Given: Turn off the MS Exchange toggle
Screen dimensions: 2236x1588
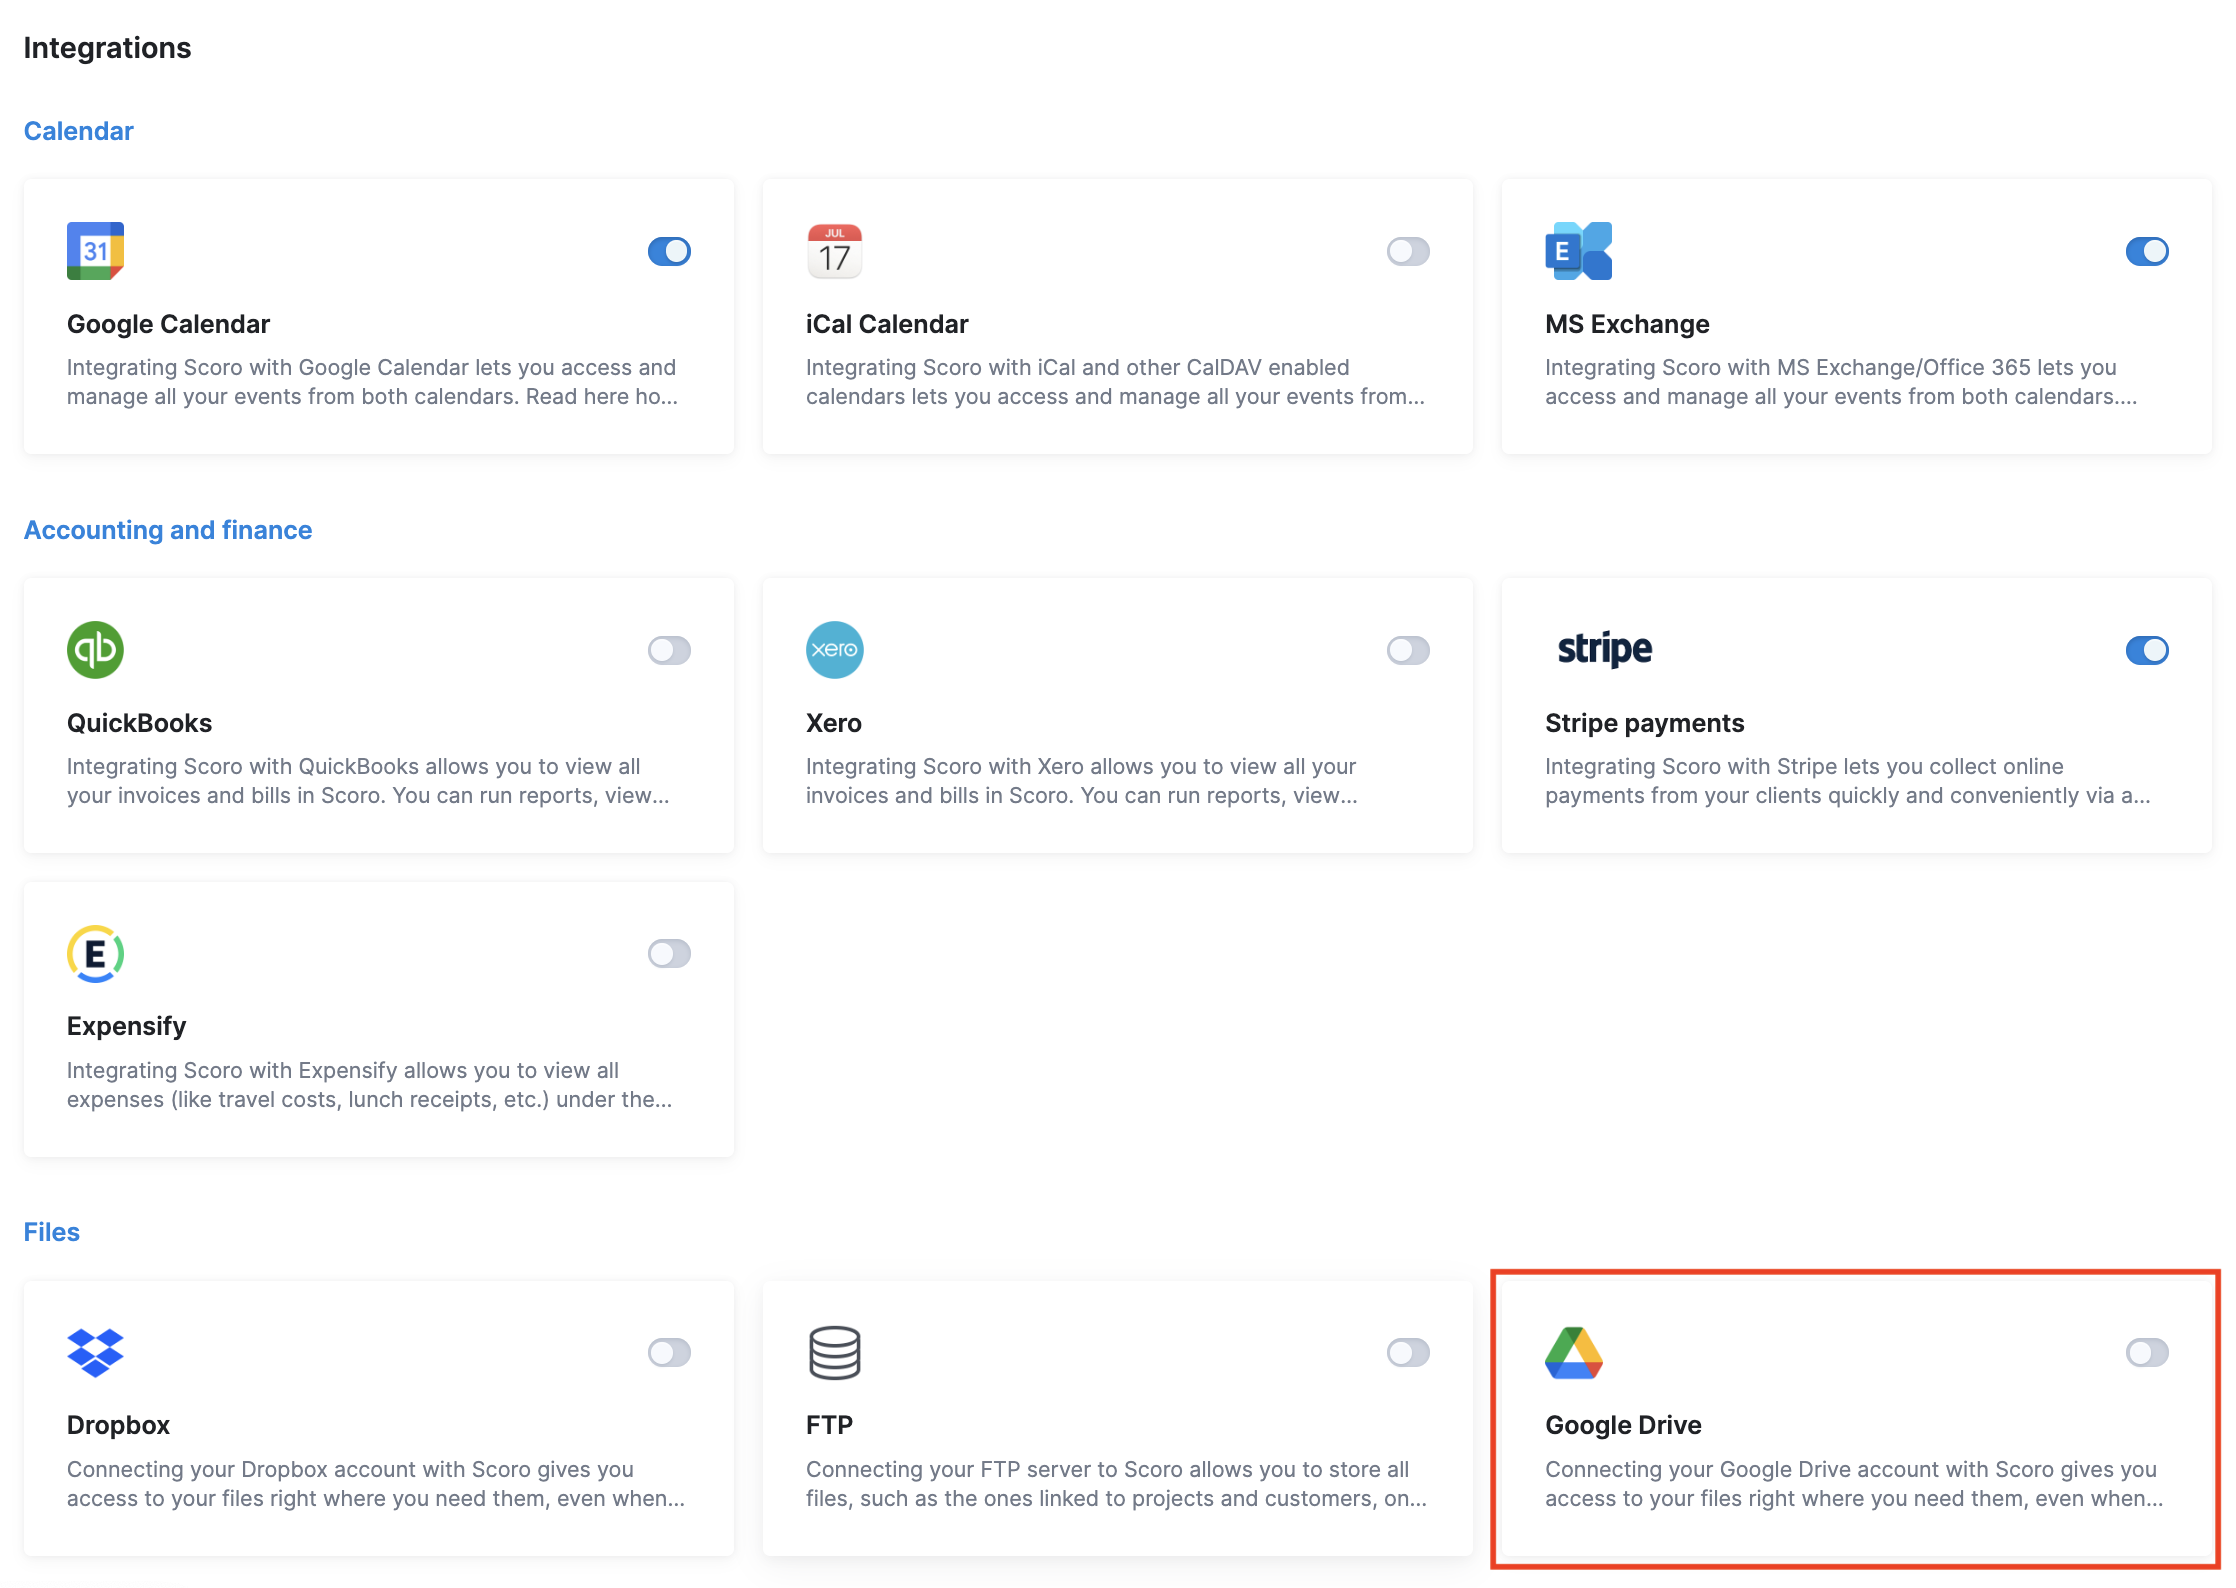Looking at the screenshot, I should pos(2147,251).
